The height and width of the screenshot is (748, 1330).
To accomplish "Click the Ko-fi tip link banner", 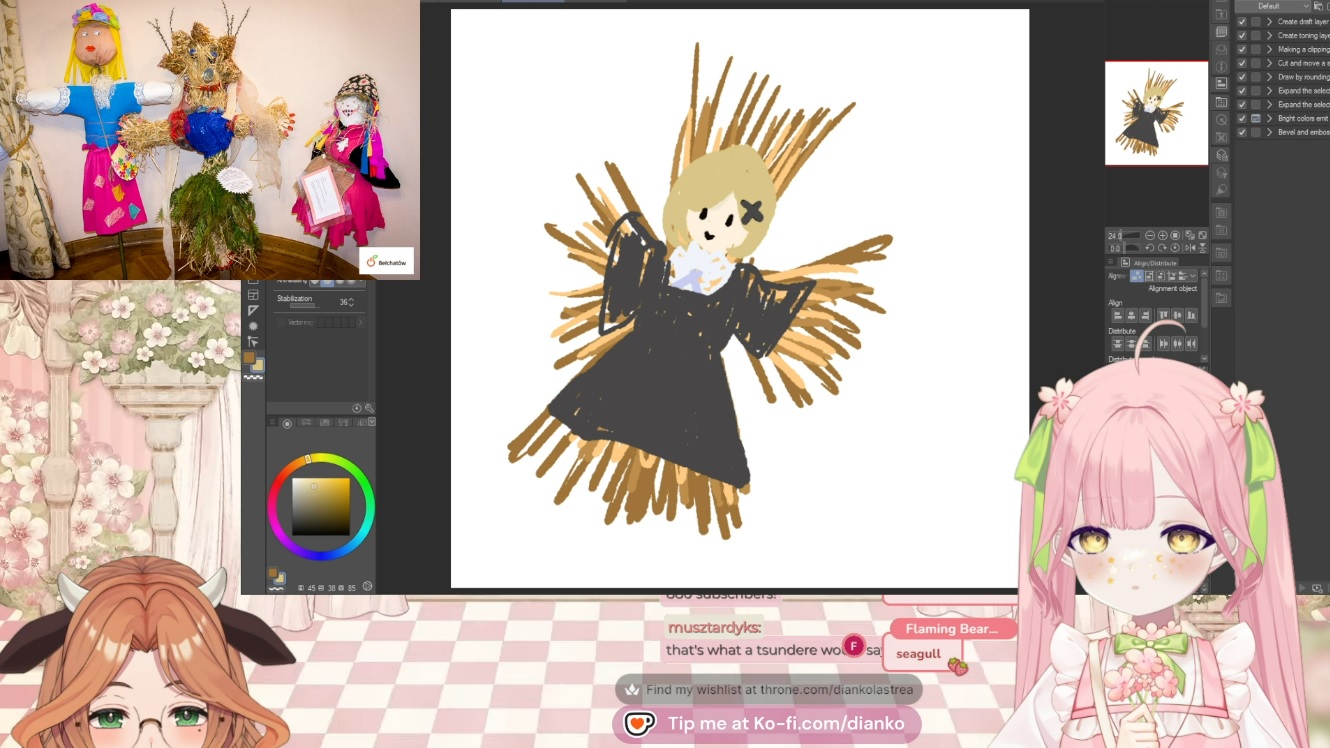I will pyautogui.click(x=766, y=723).
